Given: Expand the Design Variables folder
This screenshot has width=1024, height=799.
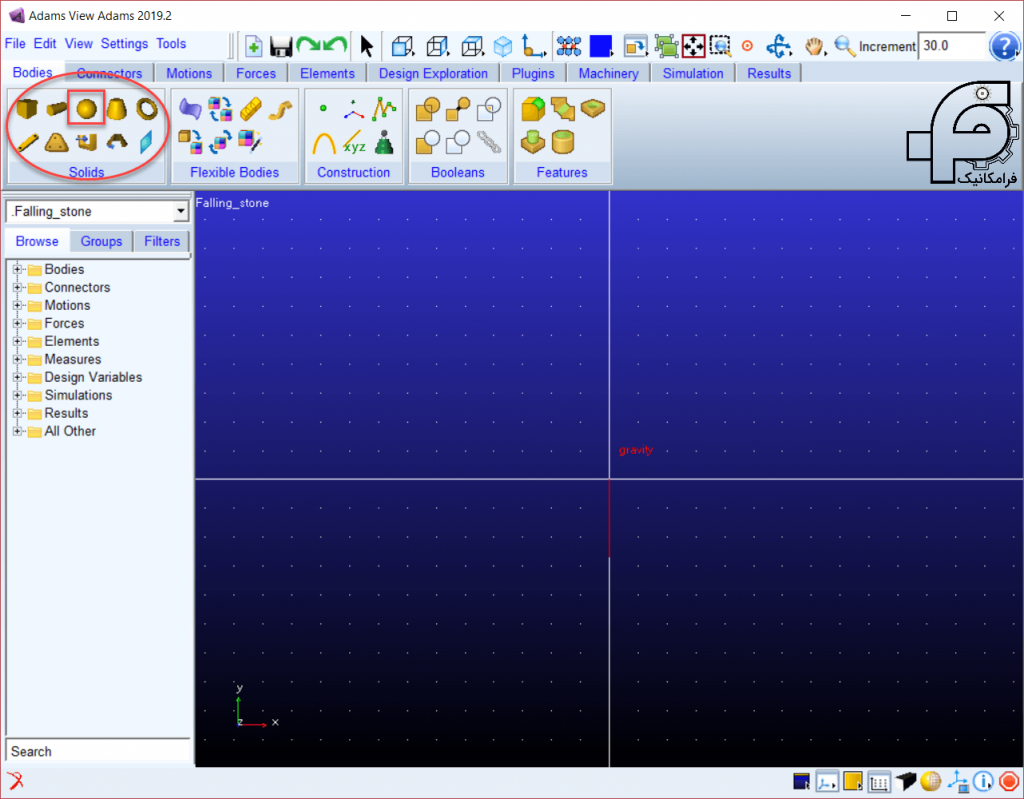Looking at the screenshot, I should (x=18, y=377).
